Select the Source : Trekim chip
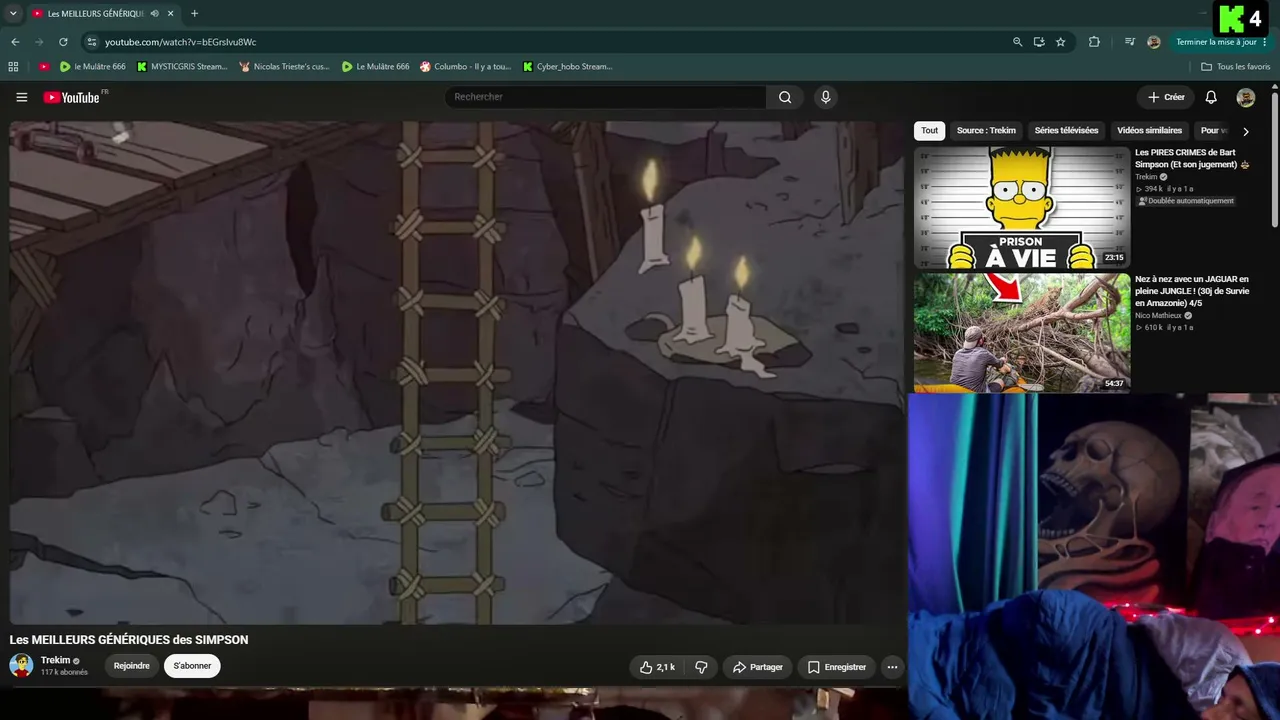The image size is (1280, 720). (x=986, y=131)
